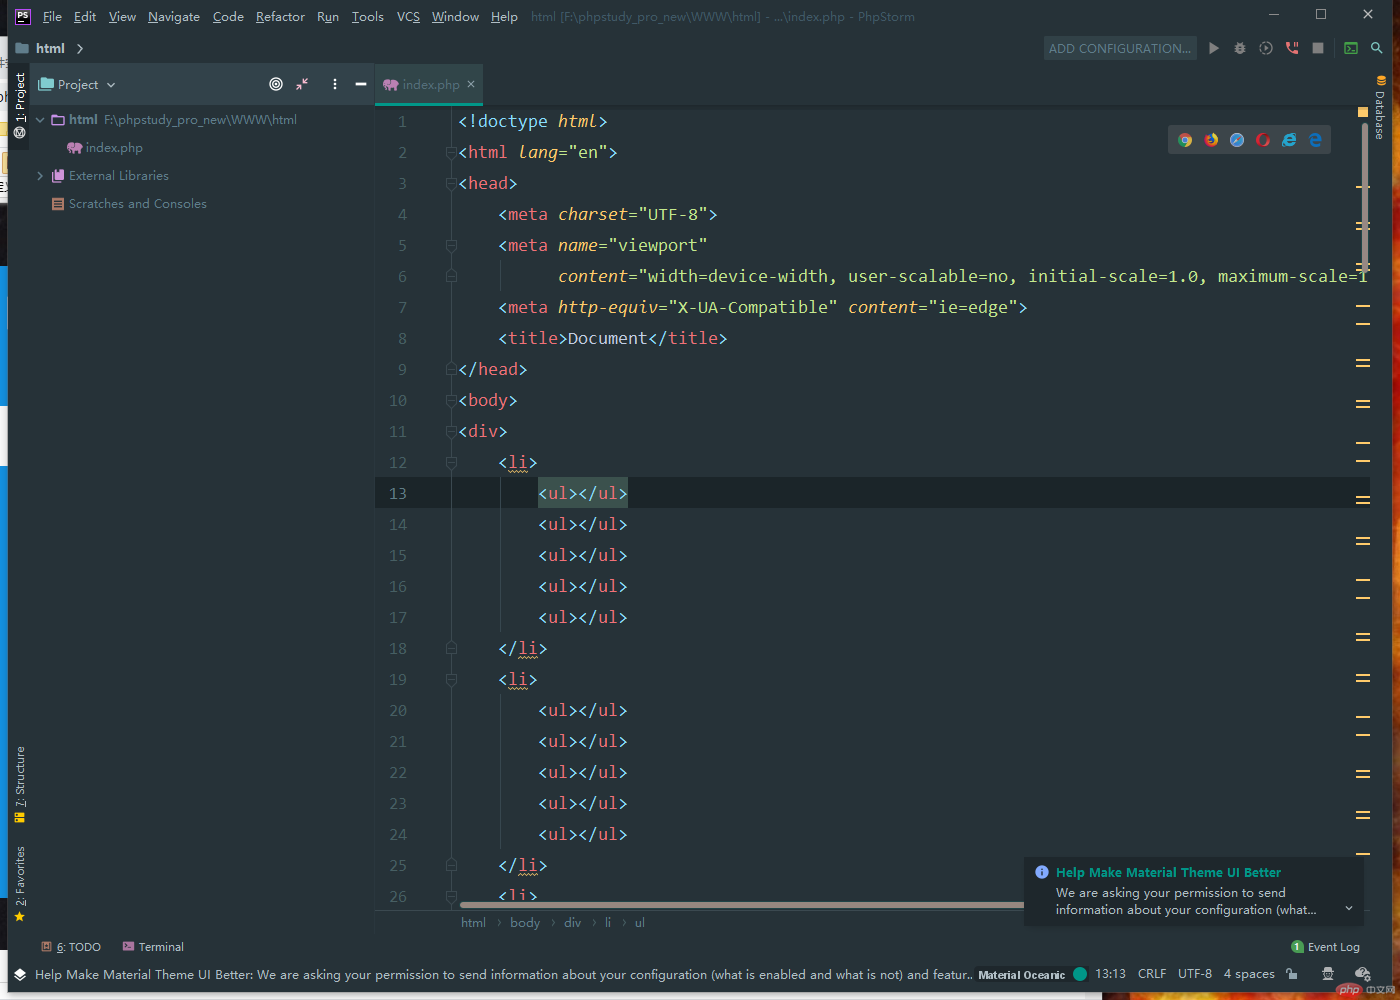Screen dimensions: 1400x1000
Task: Collapse all in Project panel
Action: (302, 84)
